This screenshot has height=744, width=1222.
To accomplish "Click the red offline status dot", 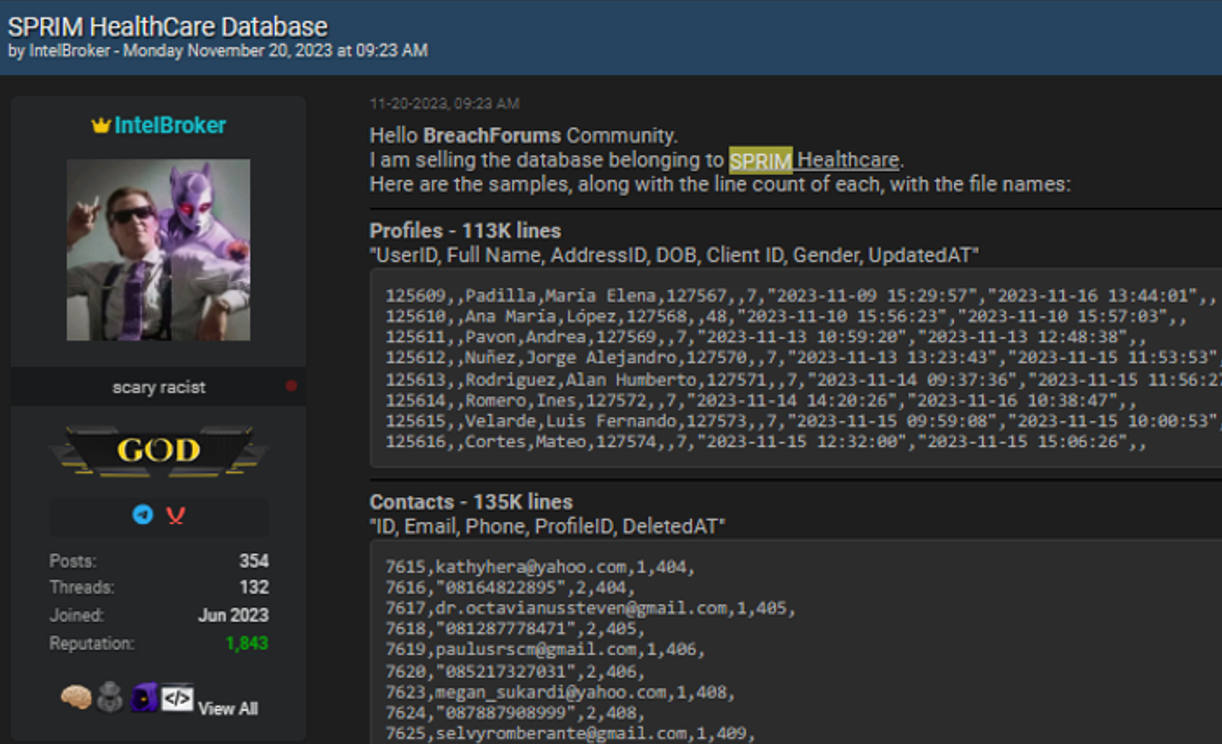I will pyautogui.click(x=291, y=386).
